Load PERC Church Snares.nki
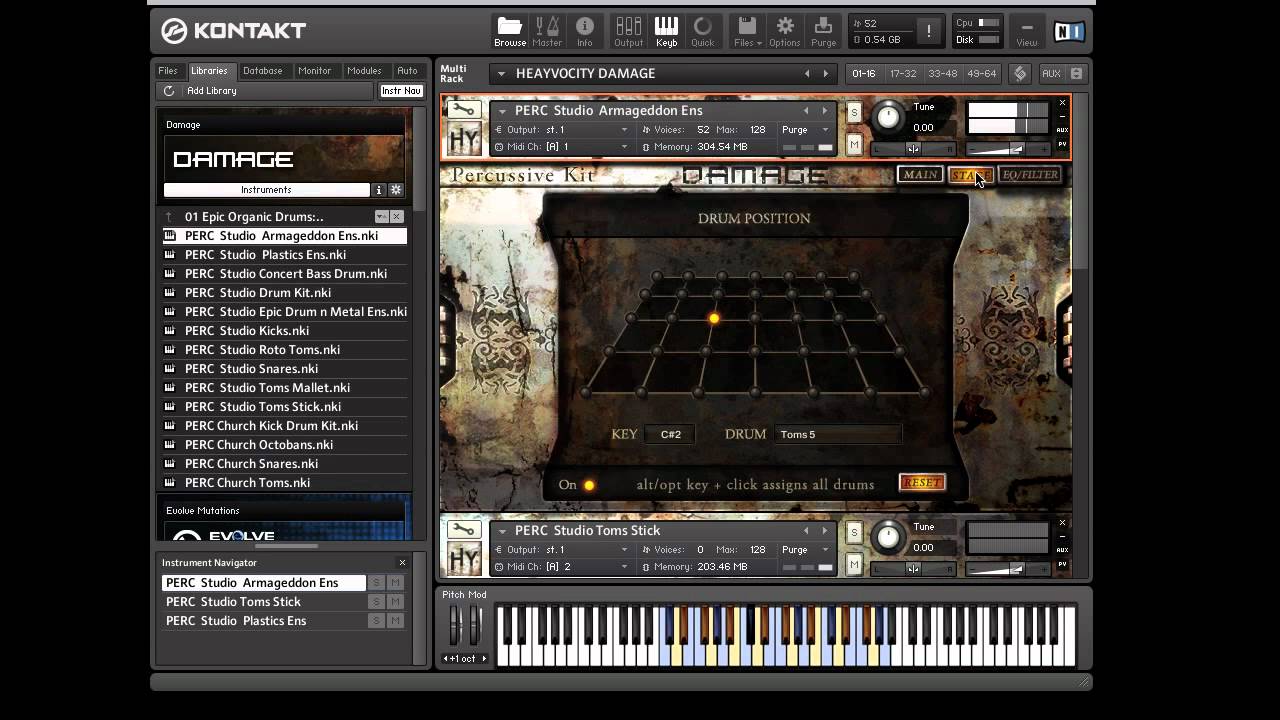This screenshot has width=1280, height=720. click(284, 464)
